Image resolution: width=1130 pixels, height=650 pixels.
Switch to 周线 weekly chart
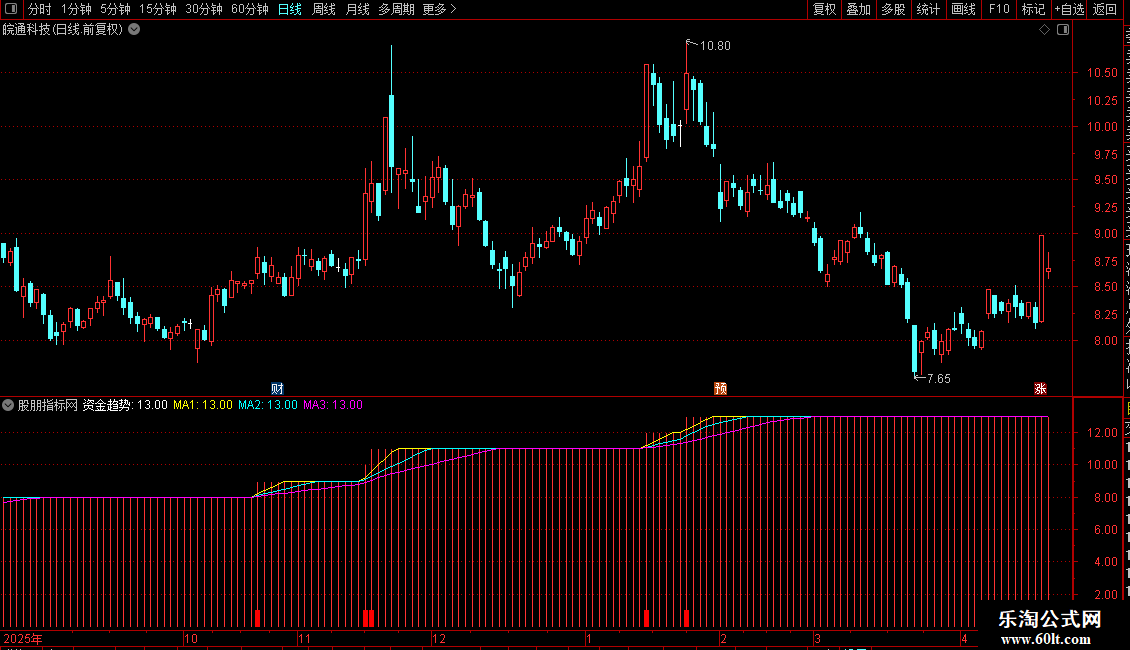(324, 9)
